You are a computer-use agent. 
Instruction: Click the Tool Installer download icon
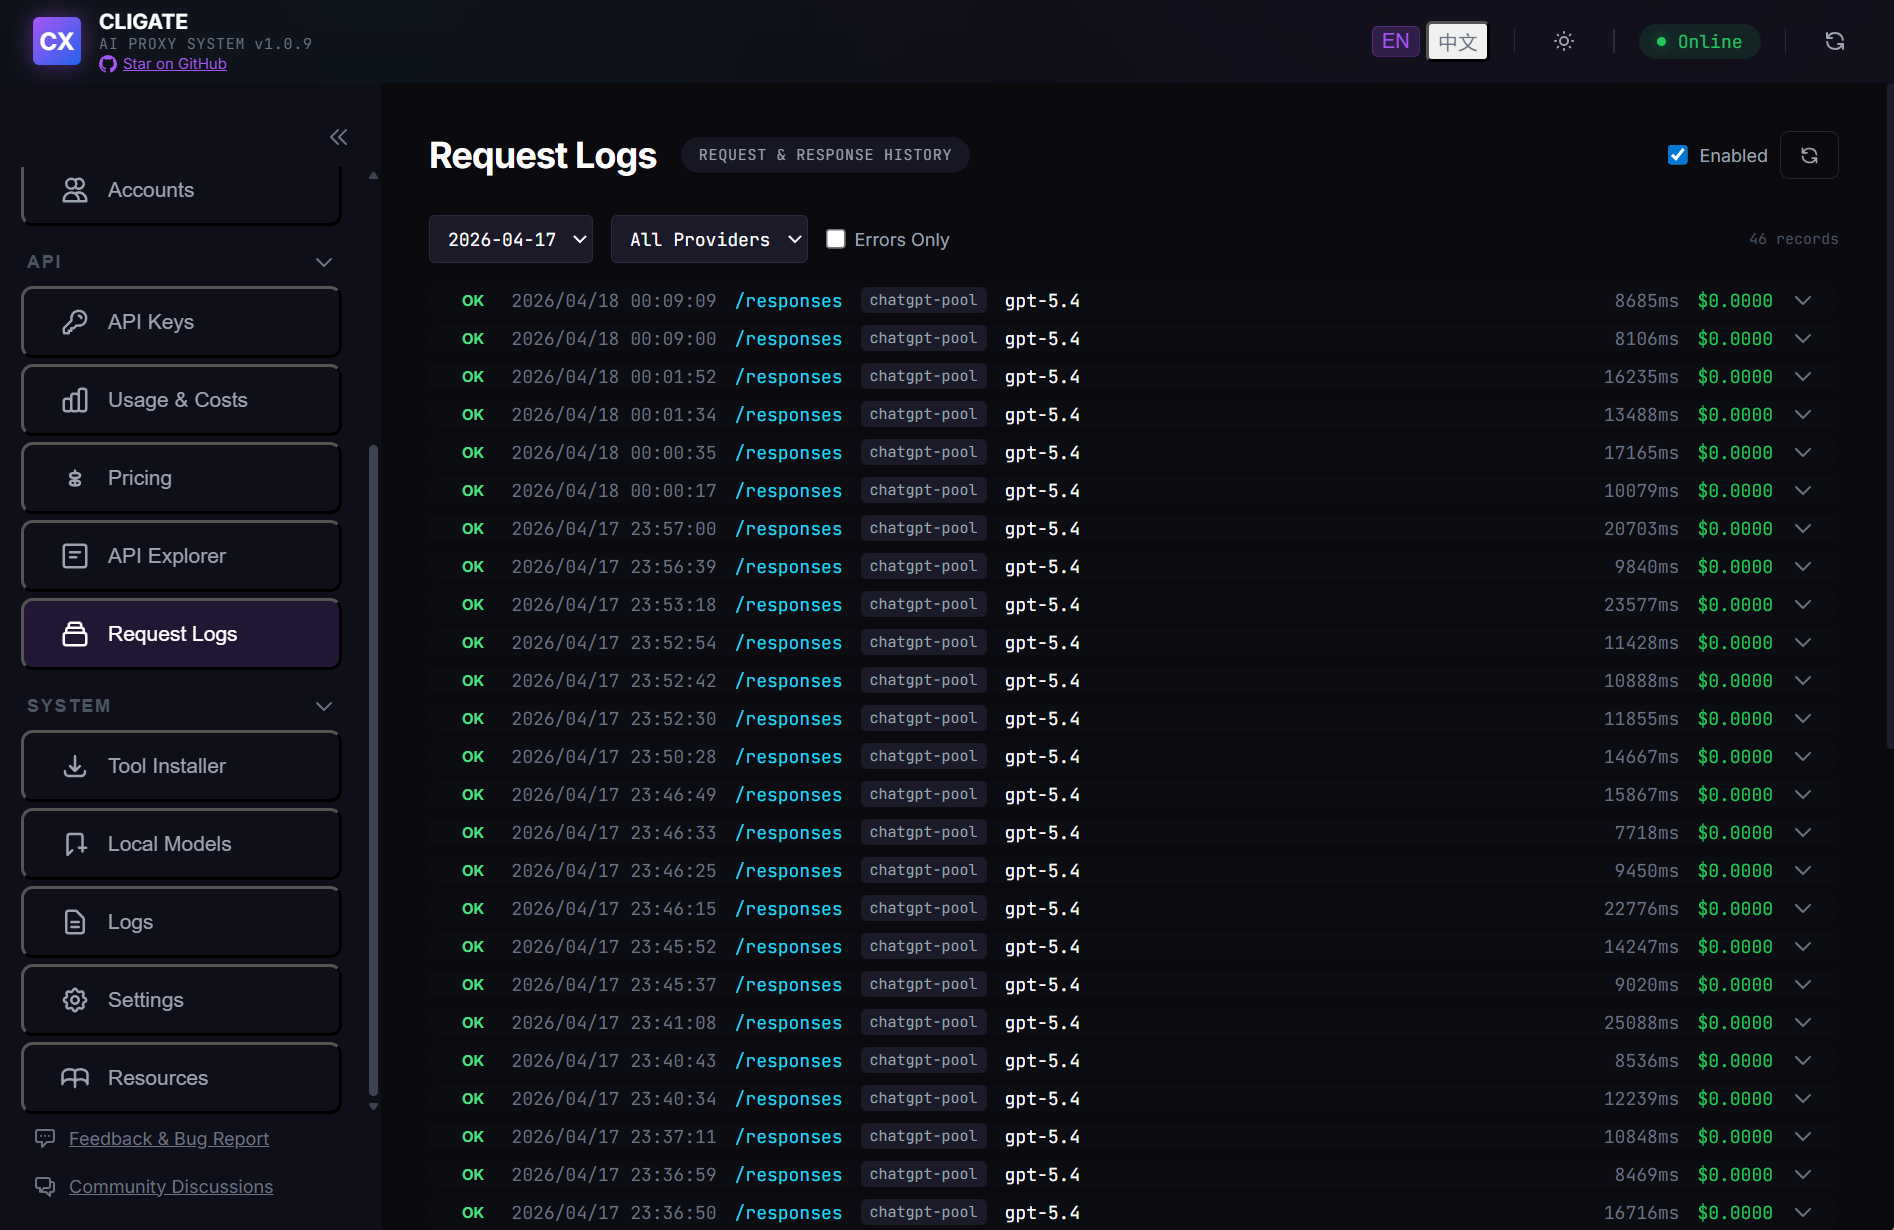click(75, 766)
